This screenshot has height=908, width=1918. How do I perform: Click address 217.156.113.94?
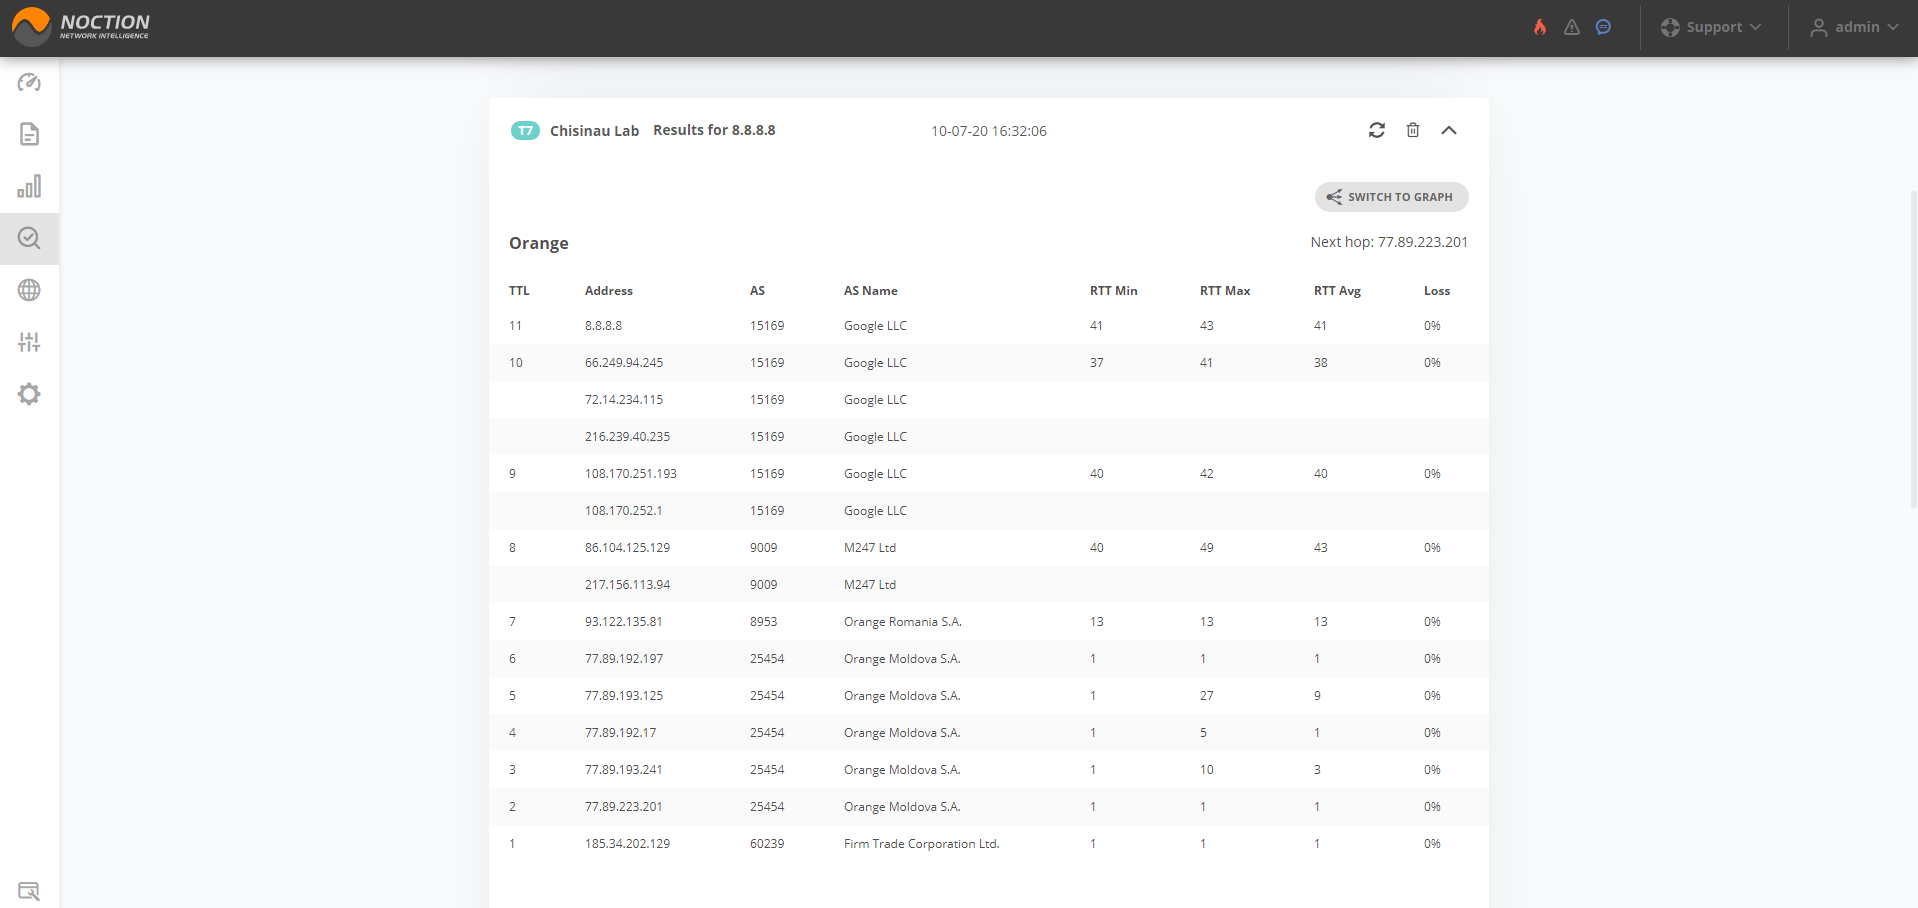pyautogui.click(x=627, y=585)
